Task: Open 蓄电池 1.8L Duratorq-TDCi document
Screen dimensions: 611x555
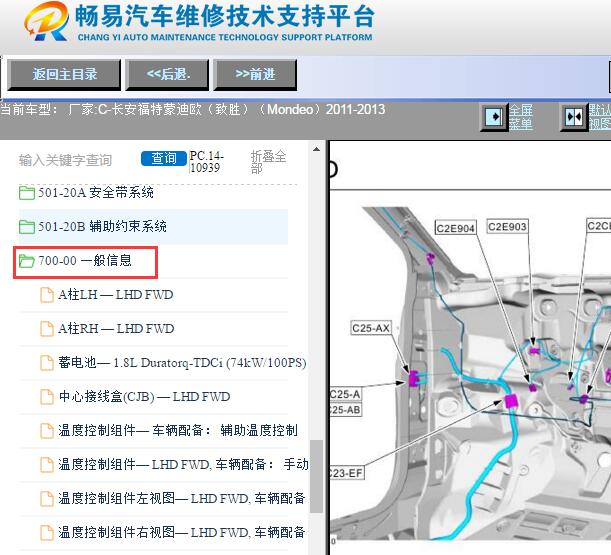Action: coord(182,362)
